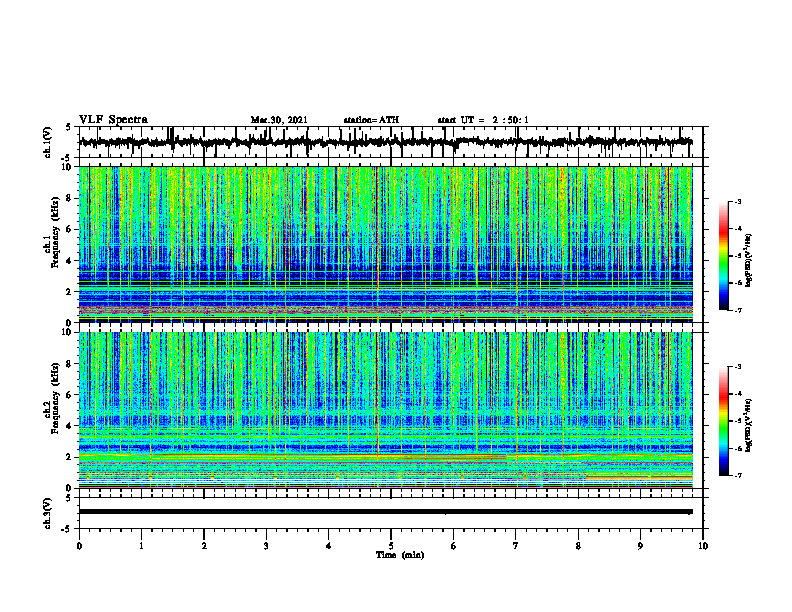The height and width of the screenshot is (612, 792).
Task: Click time axis tick label "3"
Action: tap(266, 546)
